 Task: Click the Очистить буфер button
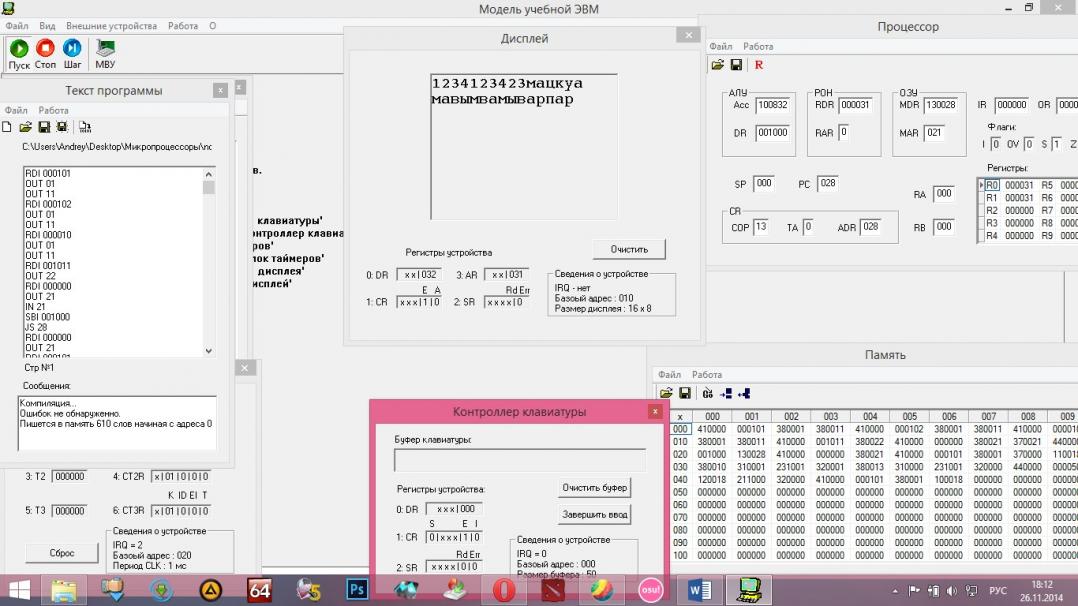coord(594,488)
